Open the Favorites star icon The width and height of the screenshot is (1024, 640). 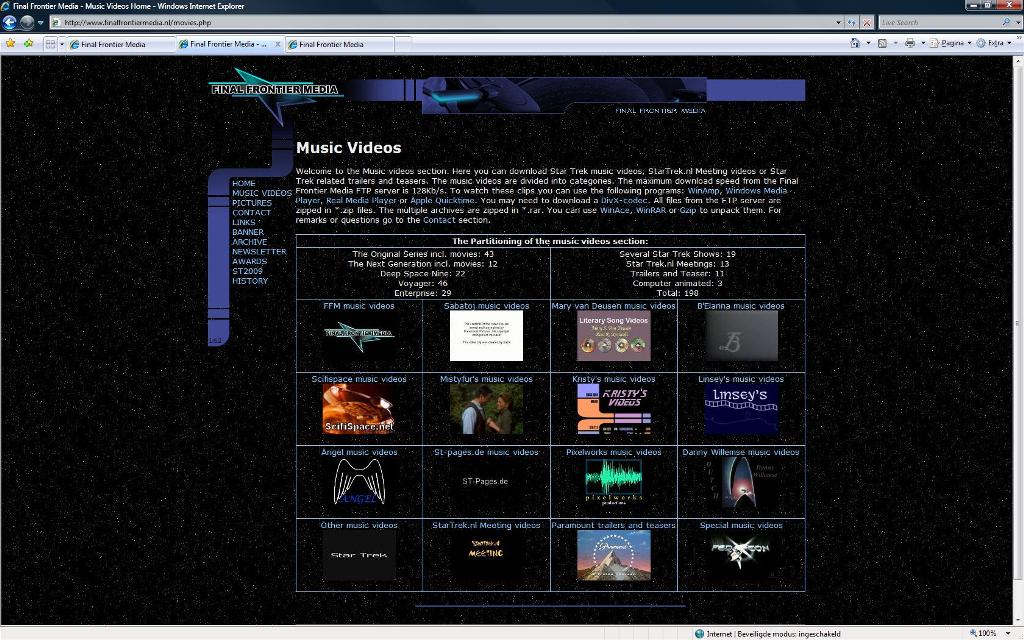[10, 43]
